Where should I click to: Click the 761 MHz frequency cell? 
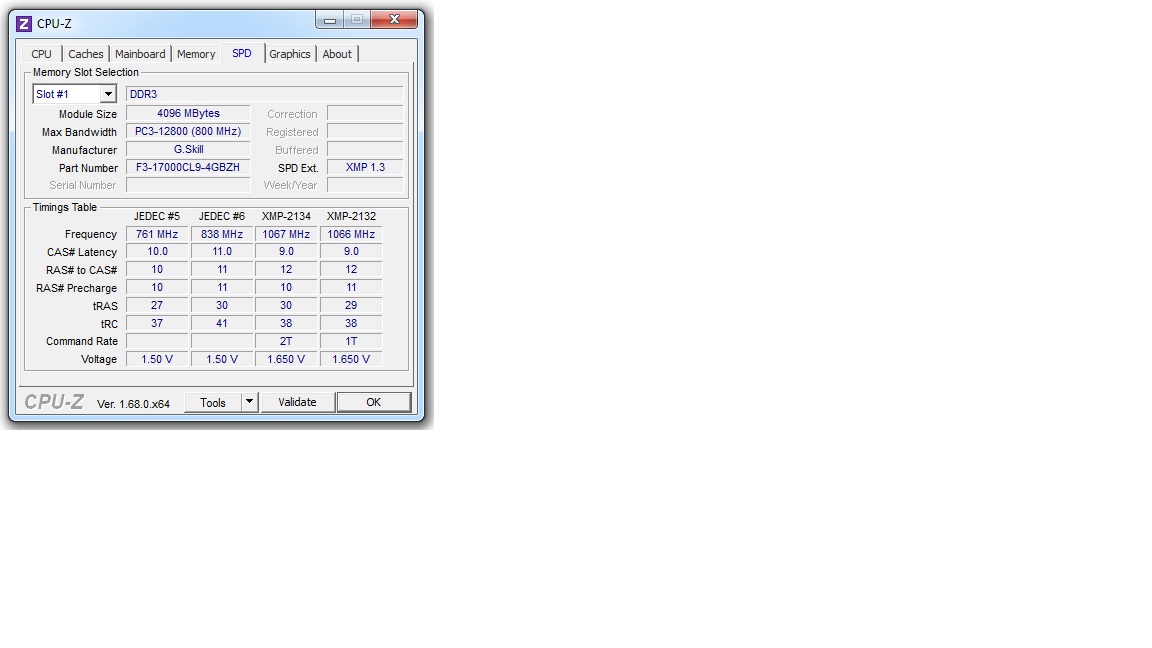tap(157, 234)
